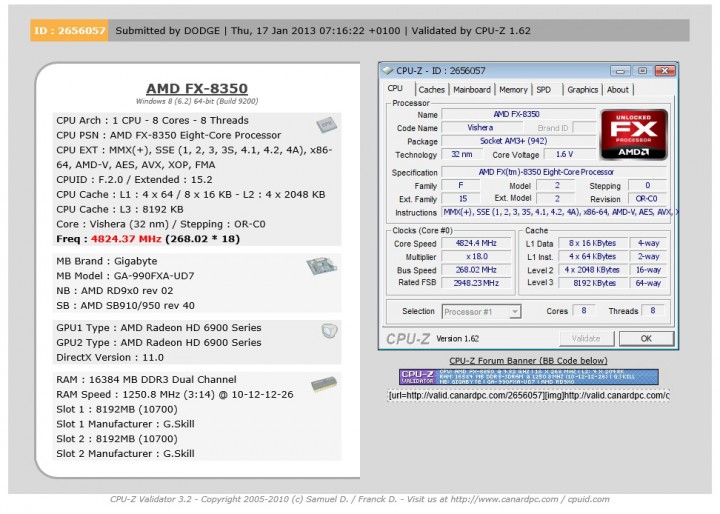Click the RAM Speed 1250.8 MHz line

[174, 395]
